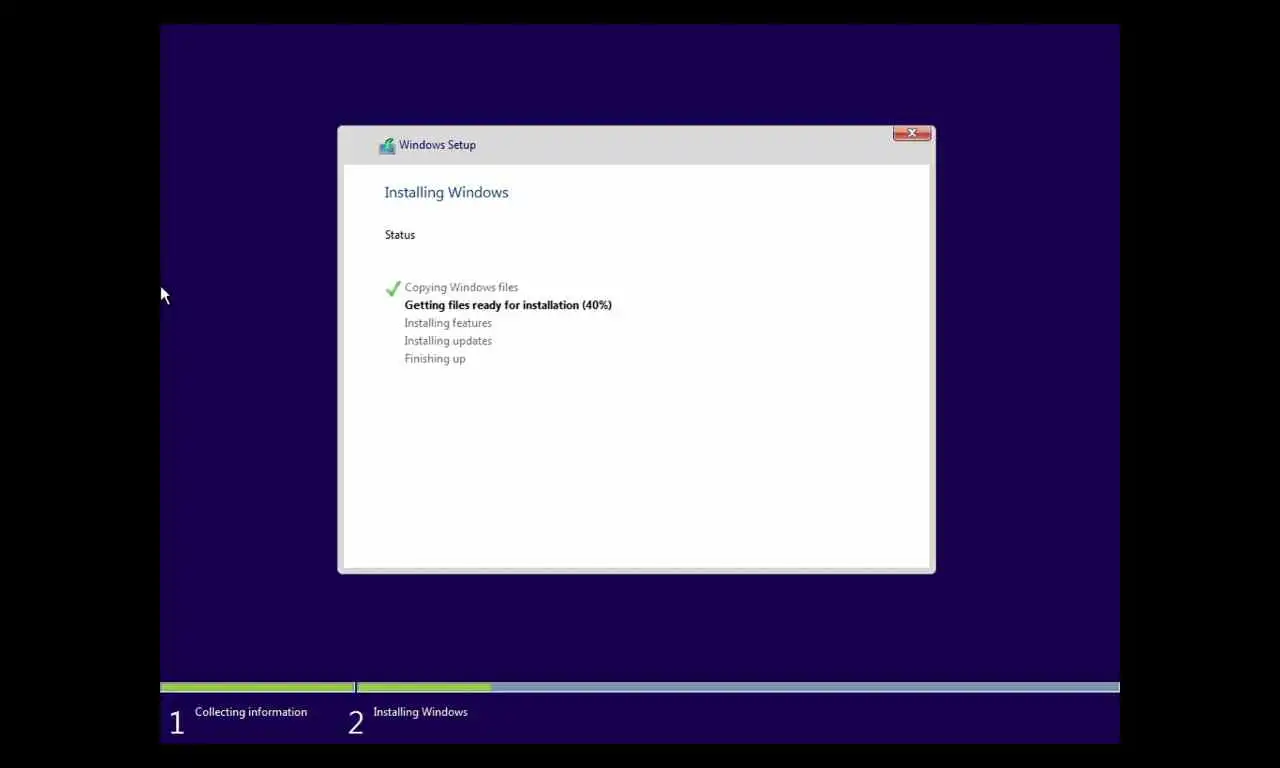
Task: Click the 'Status' label
Action: pyautogui.click(x=400, y=235)
